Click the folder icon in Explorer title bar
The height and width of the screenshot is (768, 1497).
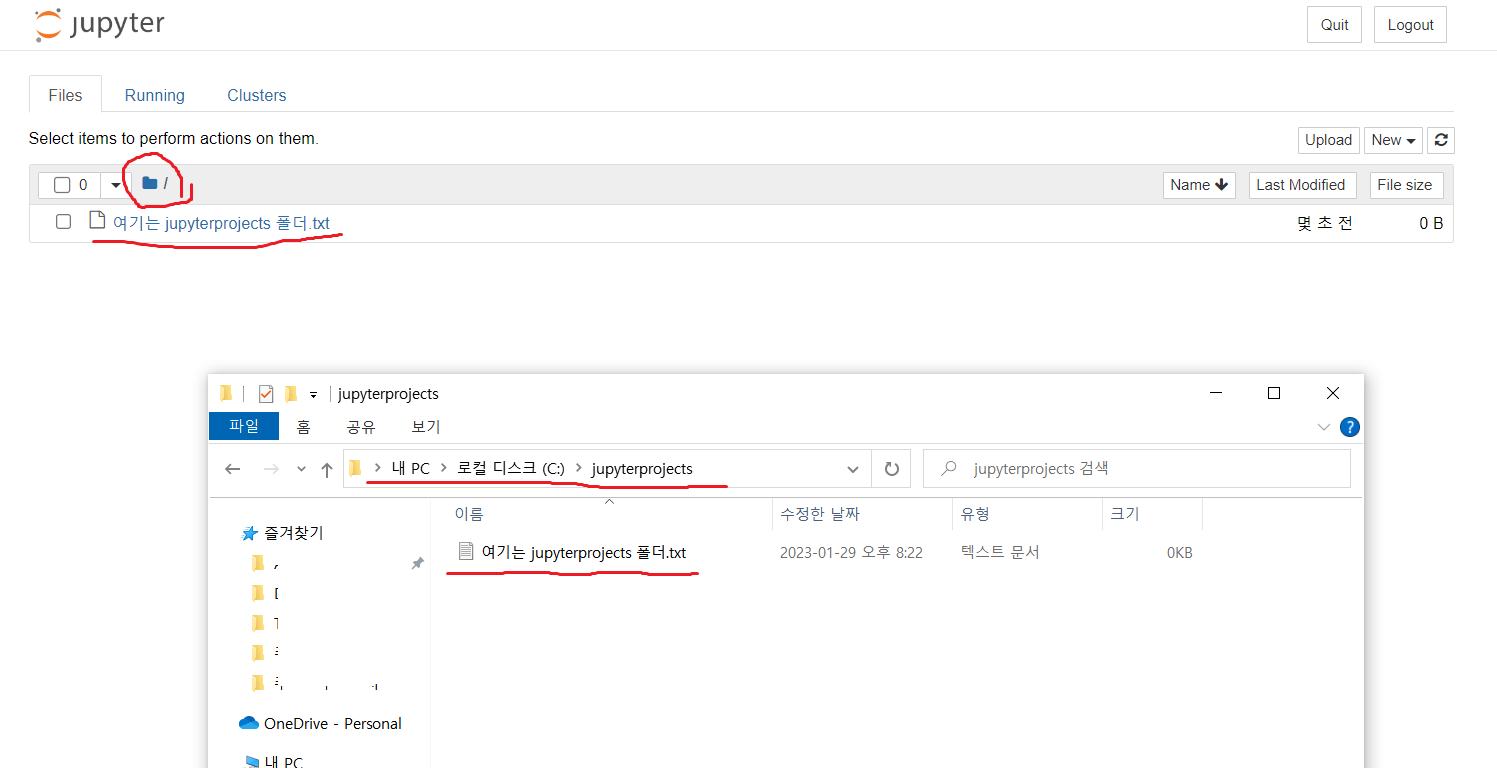tap(226, 393)
